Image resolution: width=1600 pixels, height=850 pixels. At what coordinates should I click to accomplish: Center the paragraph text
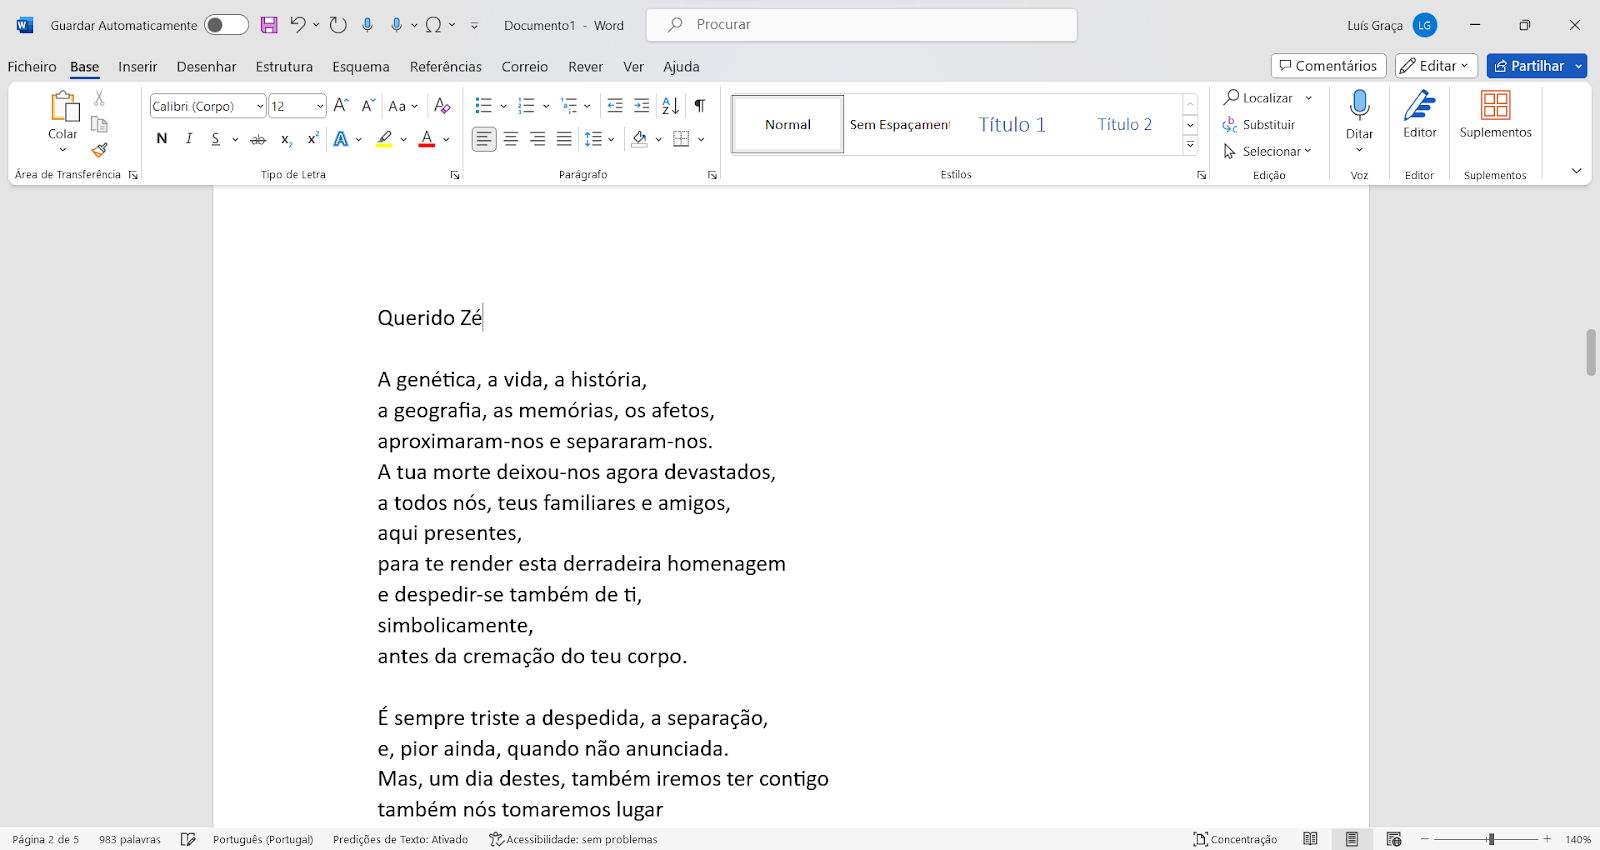pos(511,139)
